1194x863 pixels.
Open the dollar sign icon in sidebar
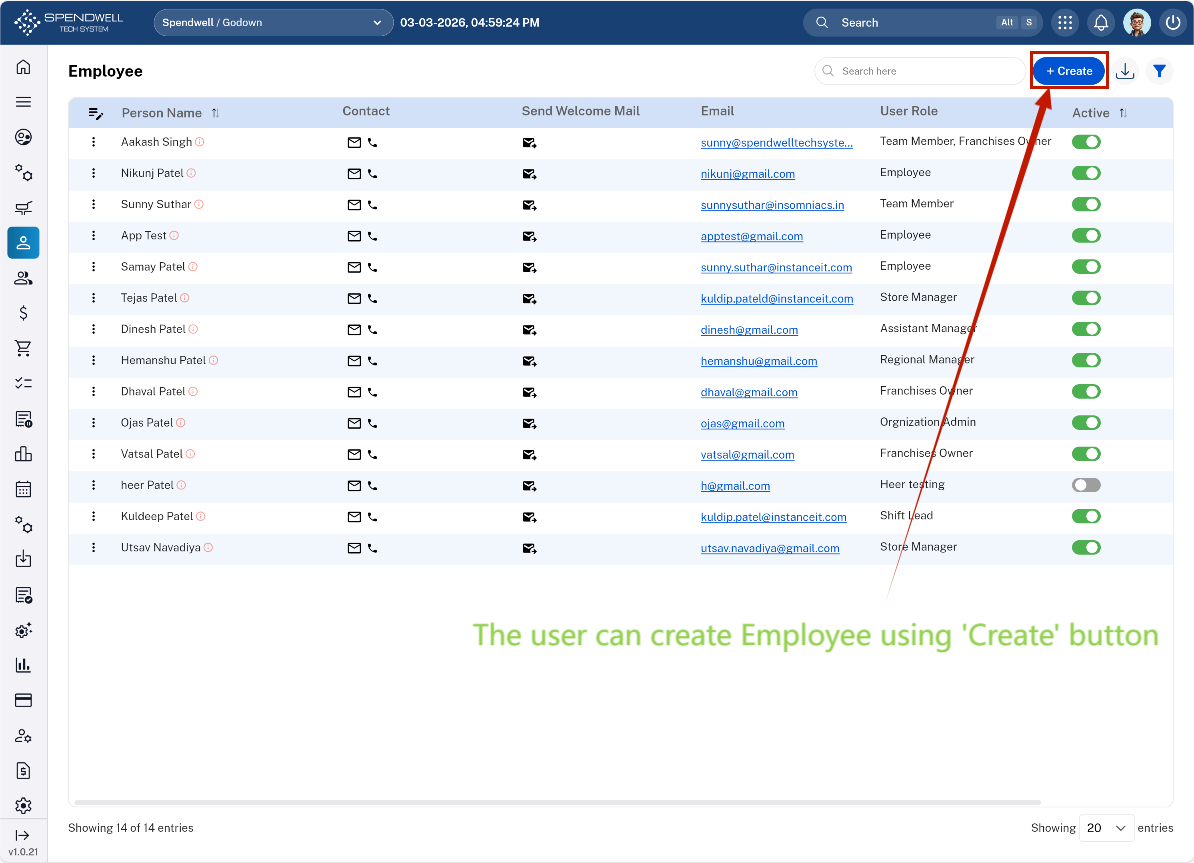(x=24, y=313)
